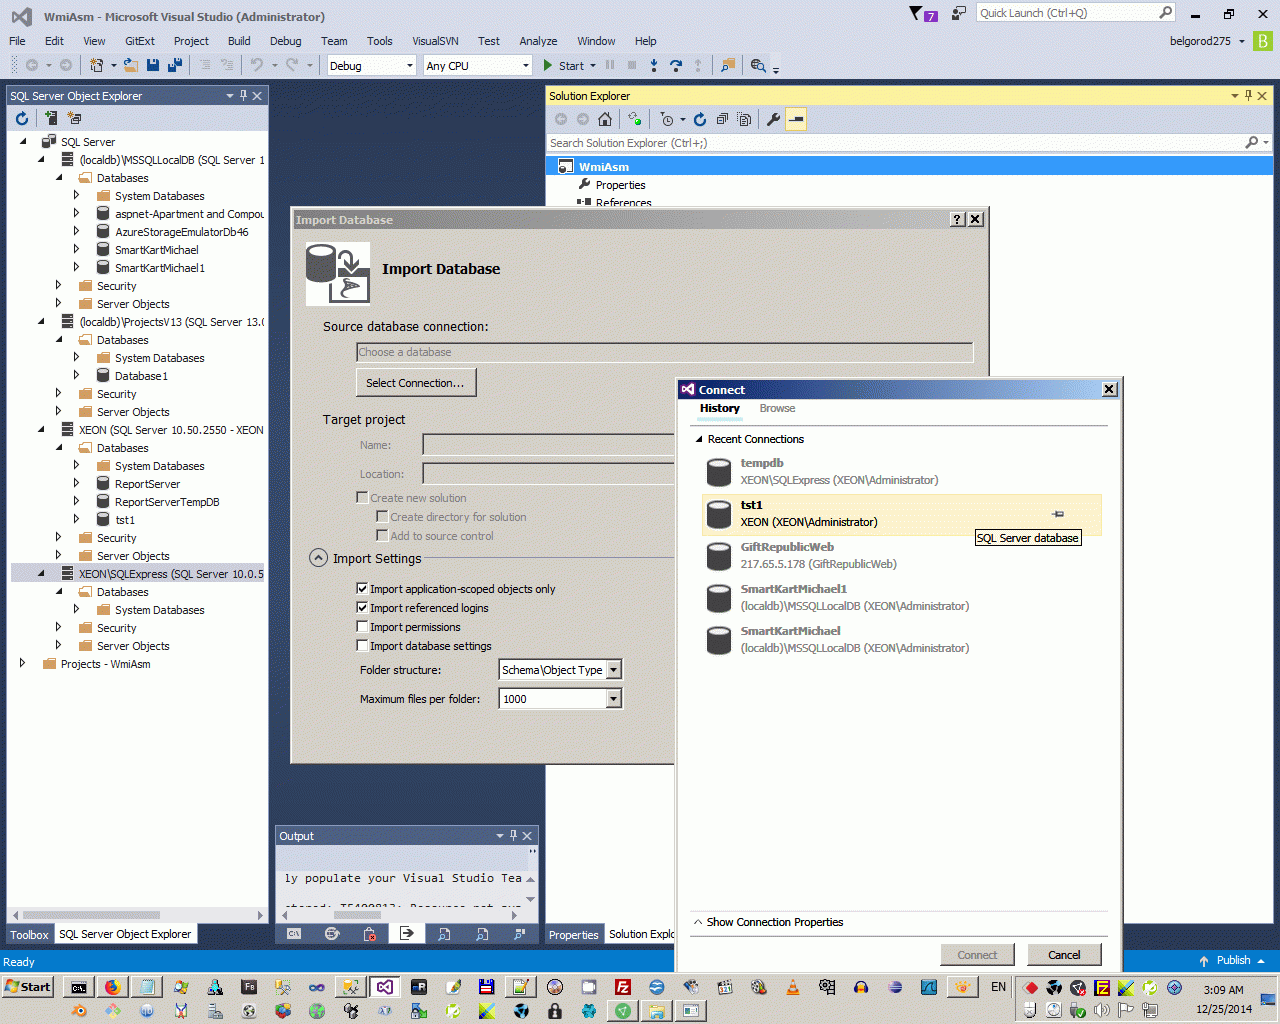Check the Create new solution checkbox

click(x=363, y=498)
